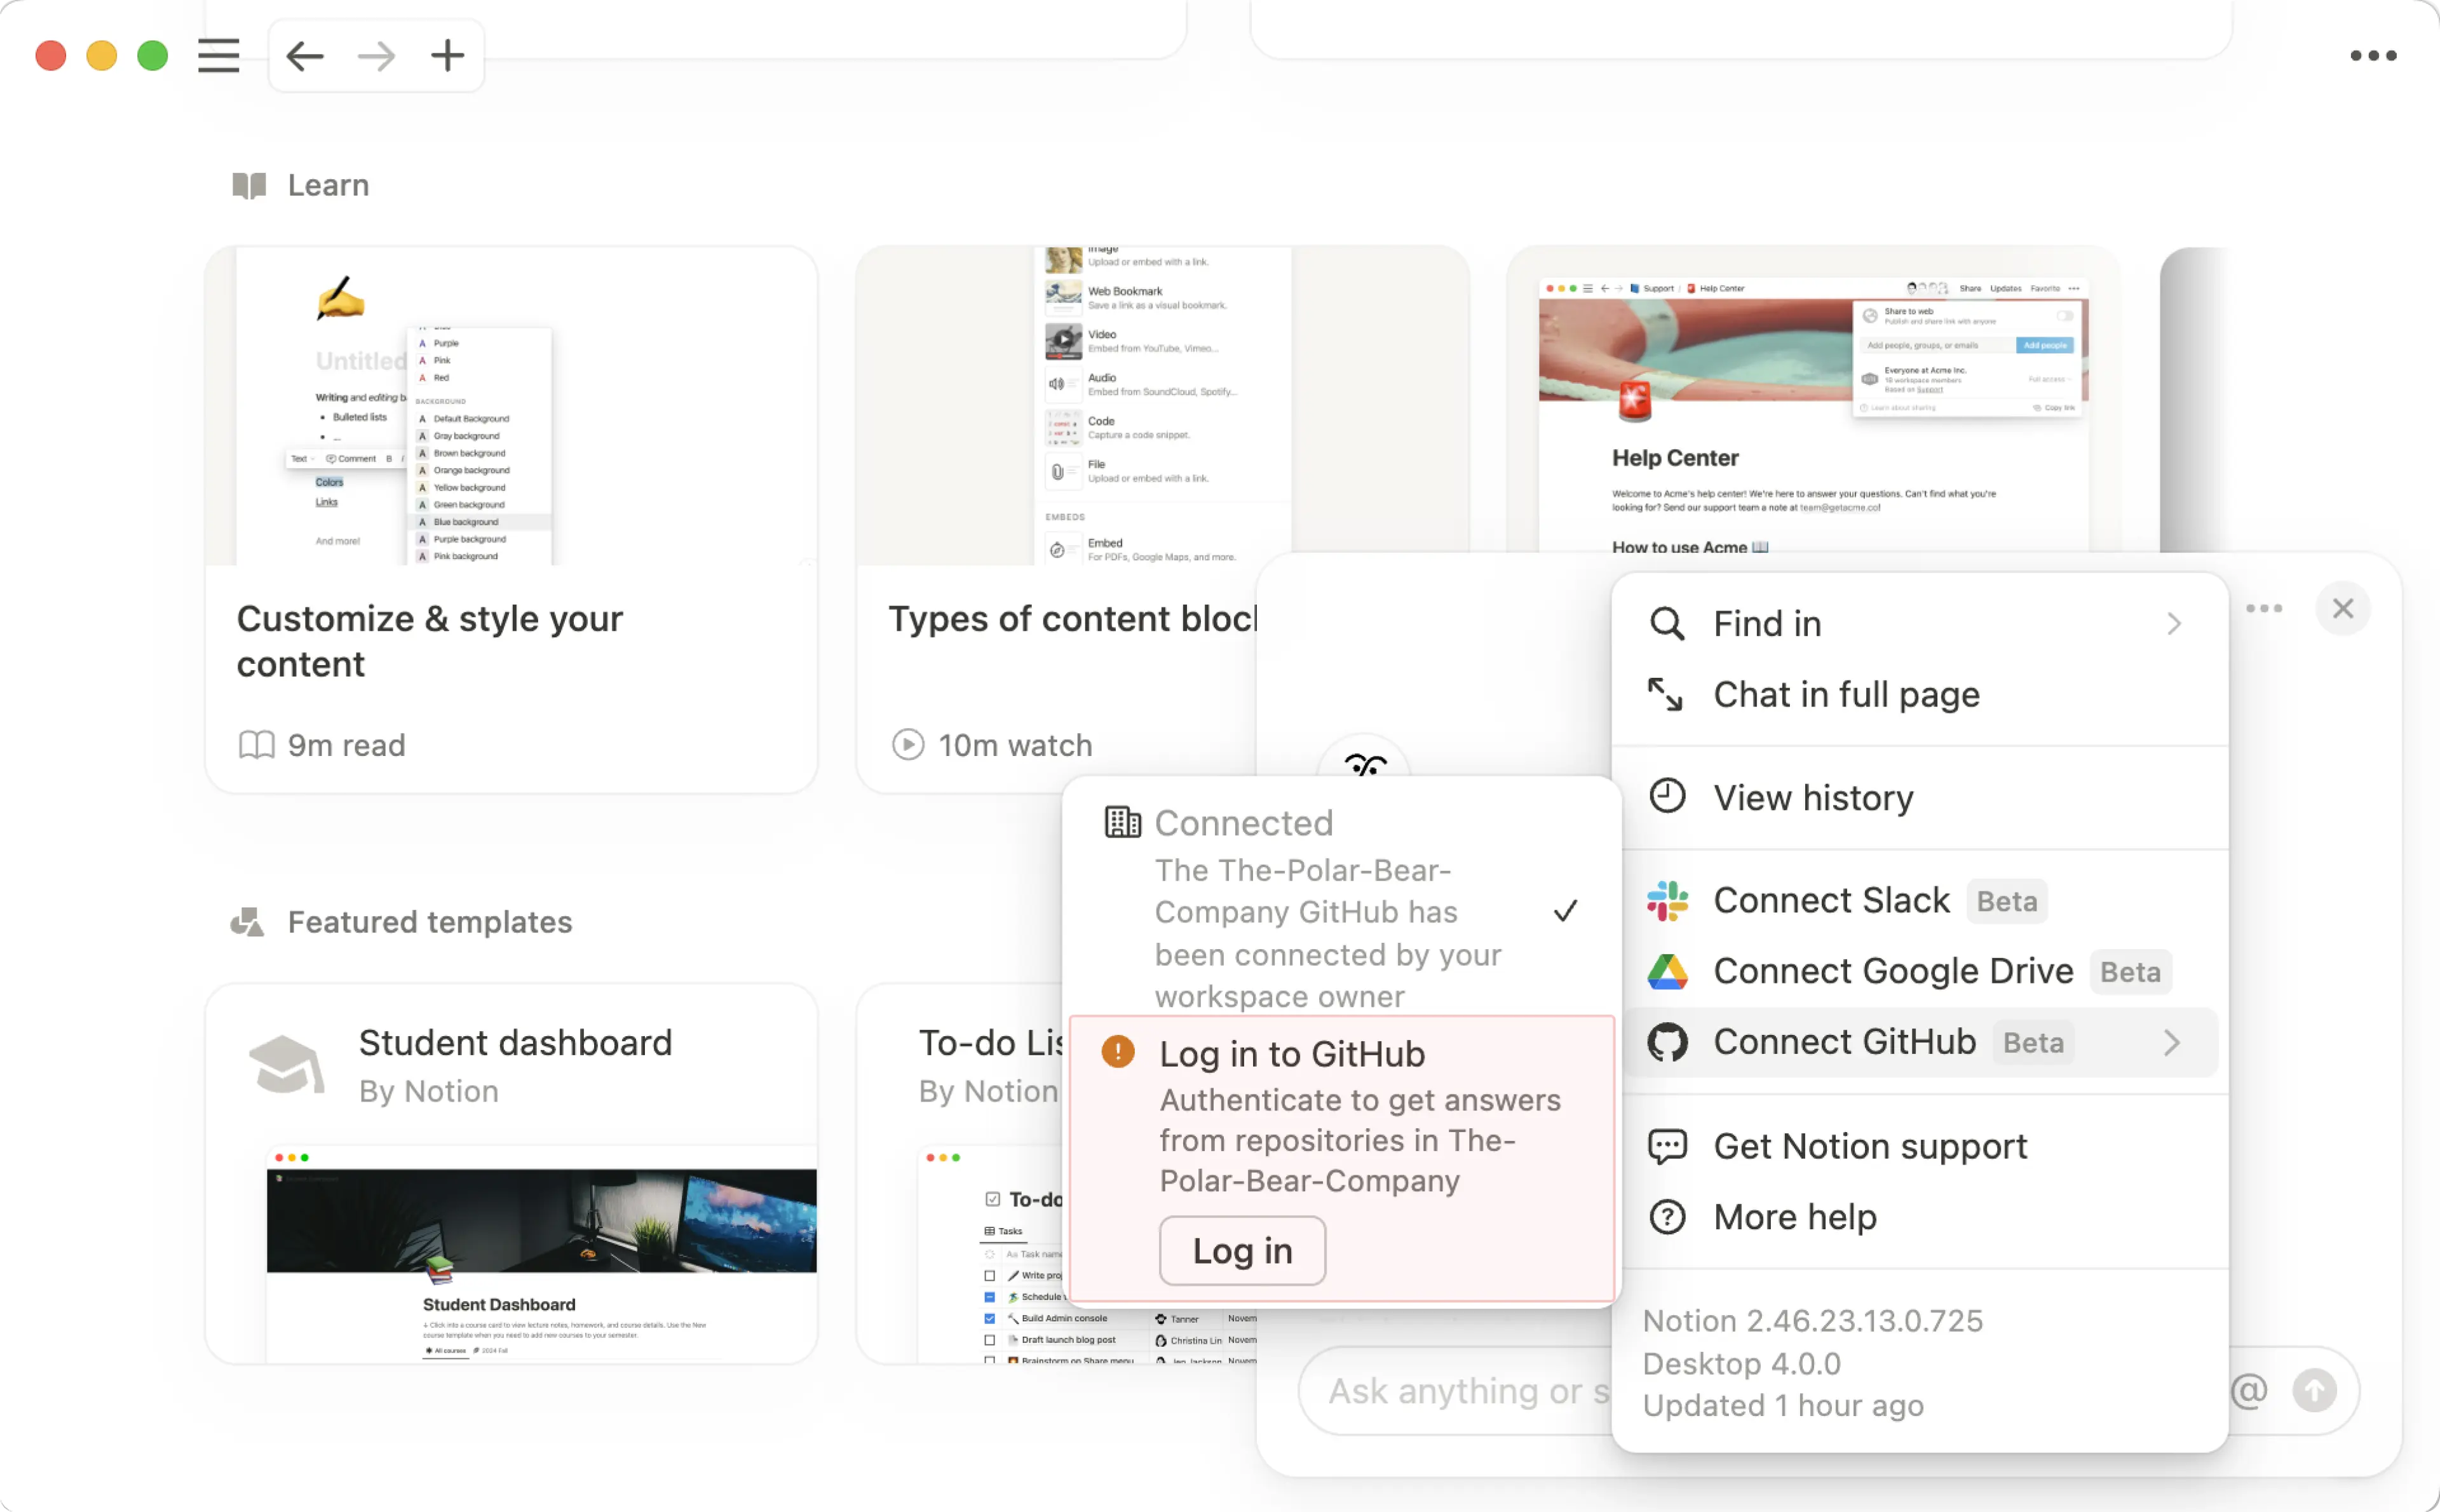Image resolution: width=2440 pixels, height=1512 pixels.
Task: Open the top-right three-dot options menu
Action: pos(2373,56)
